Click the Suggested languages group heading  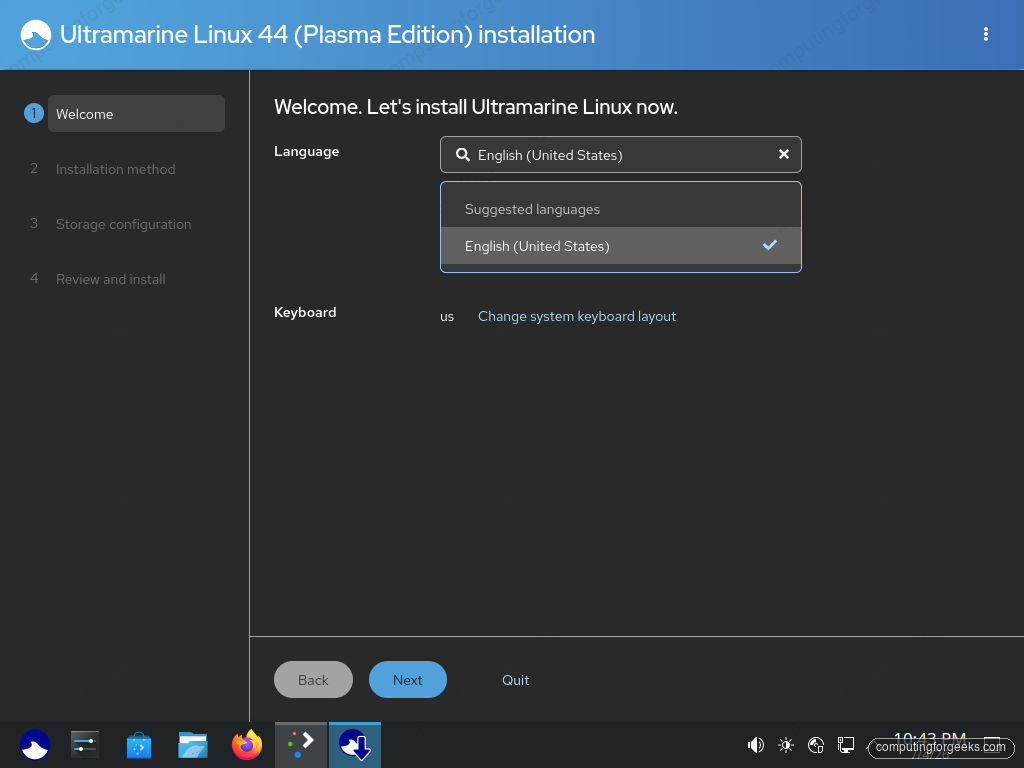tap(532, 210)
